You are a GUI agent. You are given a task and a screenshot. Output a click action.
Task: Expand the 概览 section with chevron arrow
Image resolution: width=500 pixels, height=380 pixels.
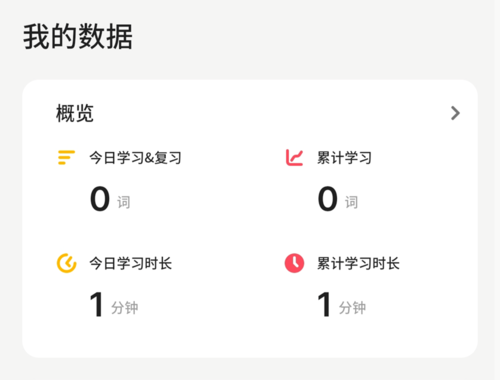(455, 113)
